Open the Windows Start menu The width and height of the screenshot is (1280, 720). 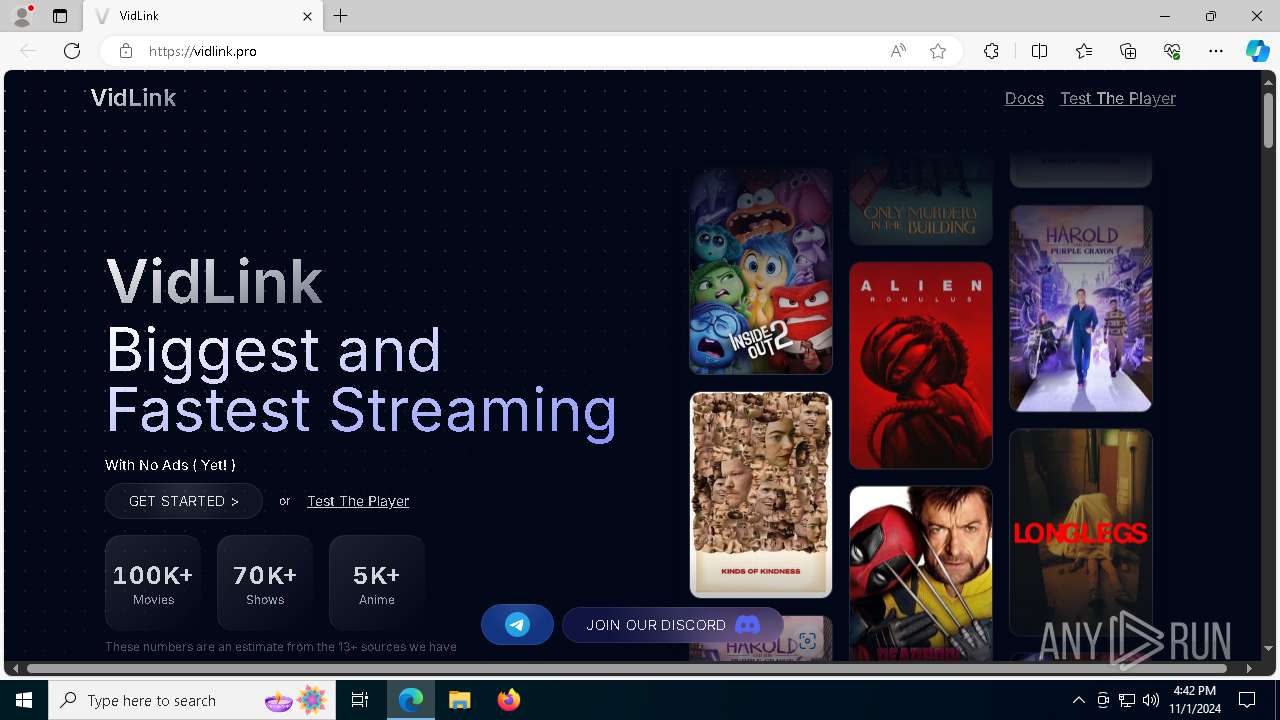(24, 700)
